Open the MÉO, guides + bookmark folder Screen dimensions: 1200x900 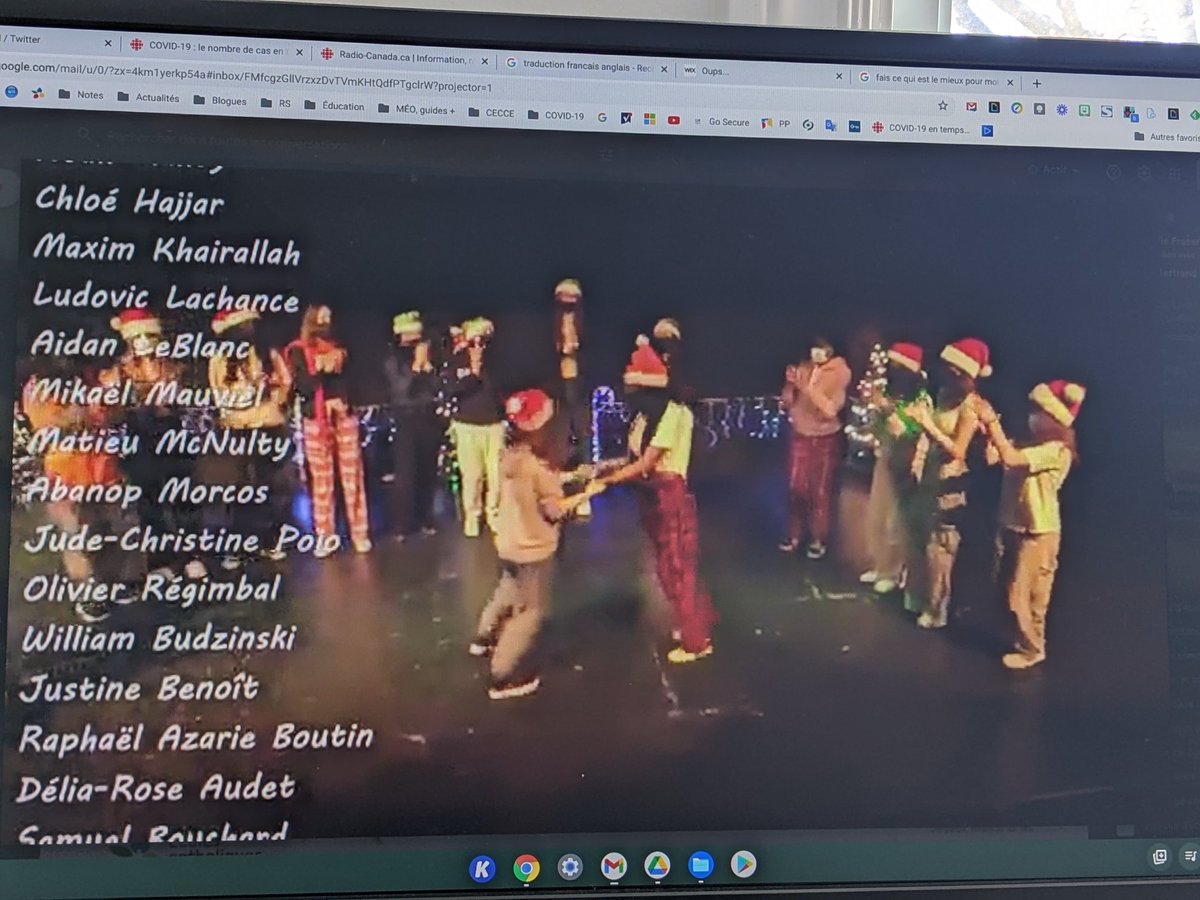(x=416, y=109)
